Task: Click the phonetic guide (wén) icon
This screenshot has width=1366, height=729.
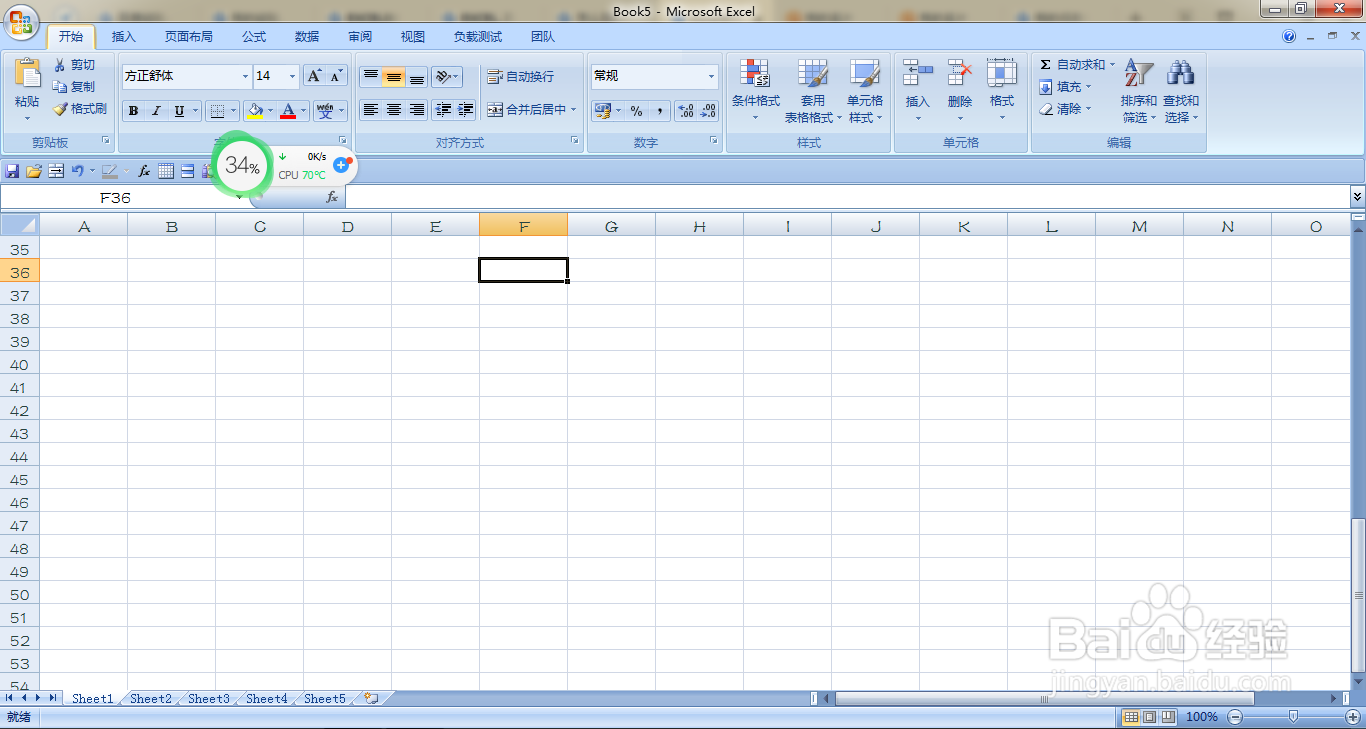Action: [325, 110]
